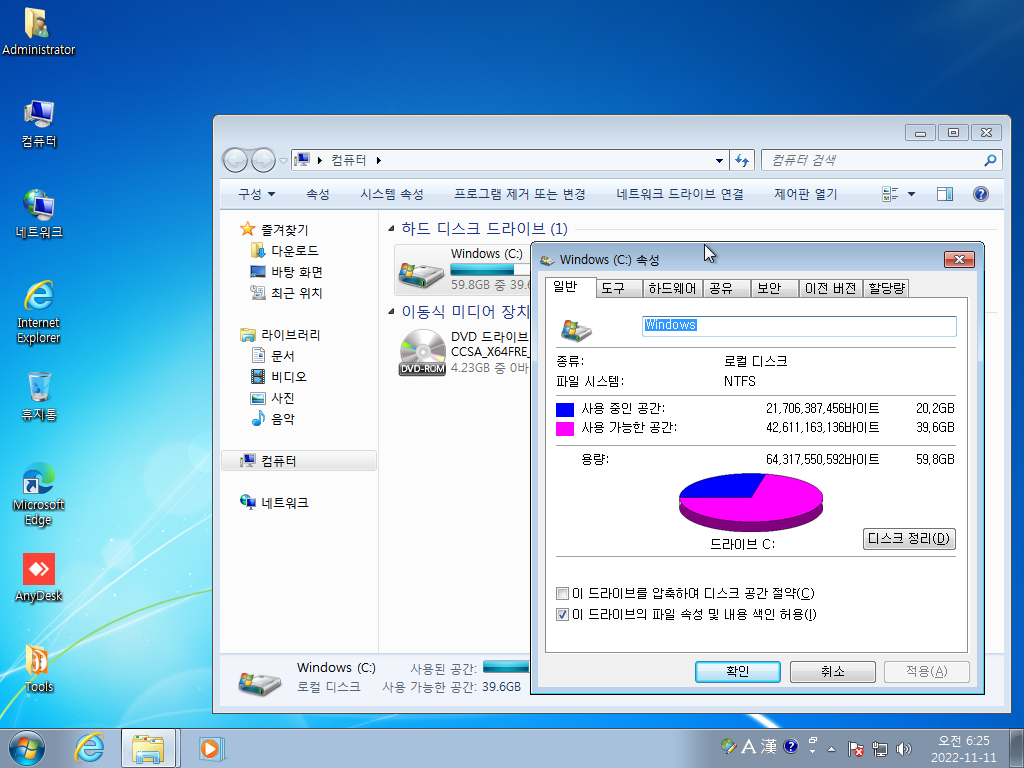Collapse 이동식 미디어 장치 group

point(391,312)
